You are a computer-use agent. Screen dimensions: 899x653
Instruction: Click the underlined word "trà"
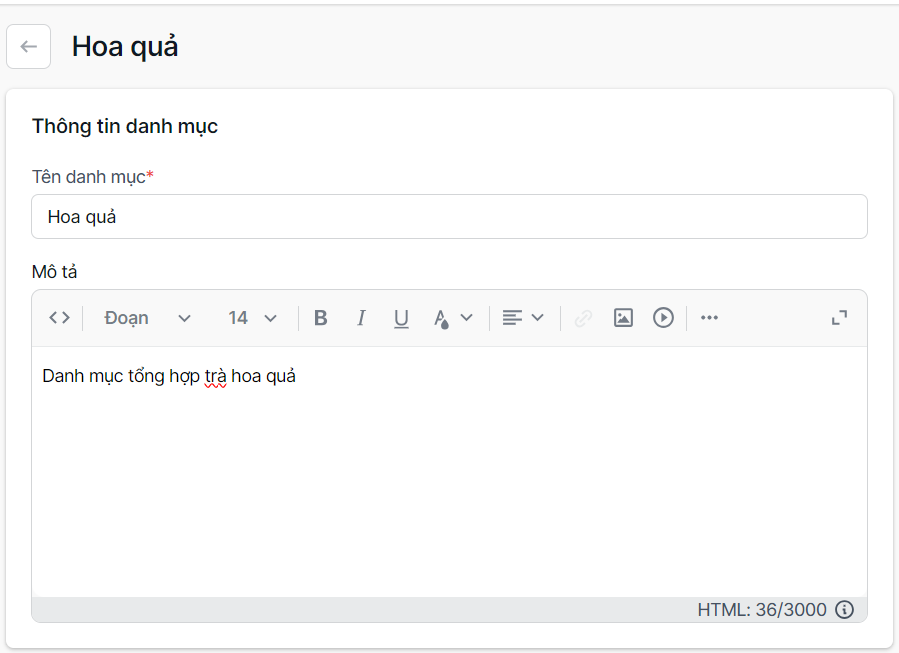[x=215, y=377]
